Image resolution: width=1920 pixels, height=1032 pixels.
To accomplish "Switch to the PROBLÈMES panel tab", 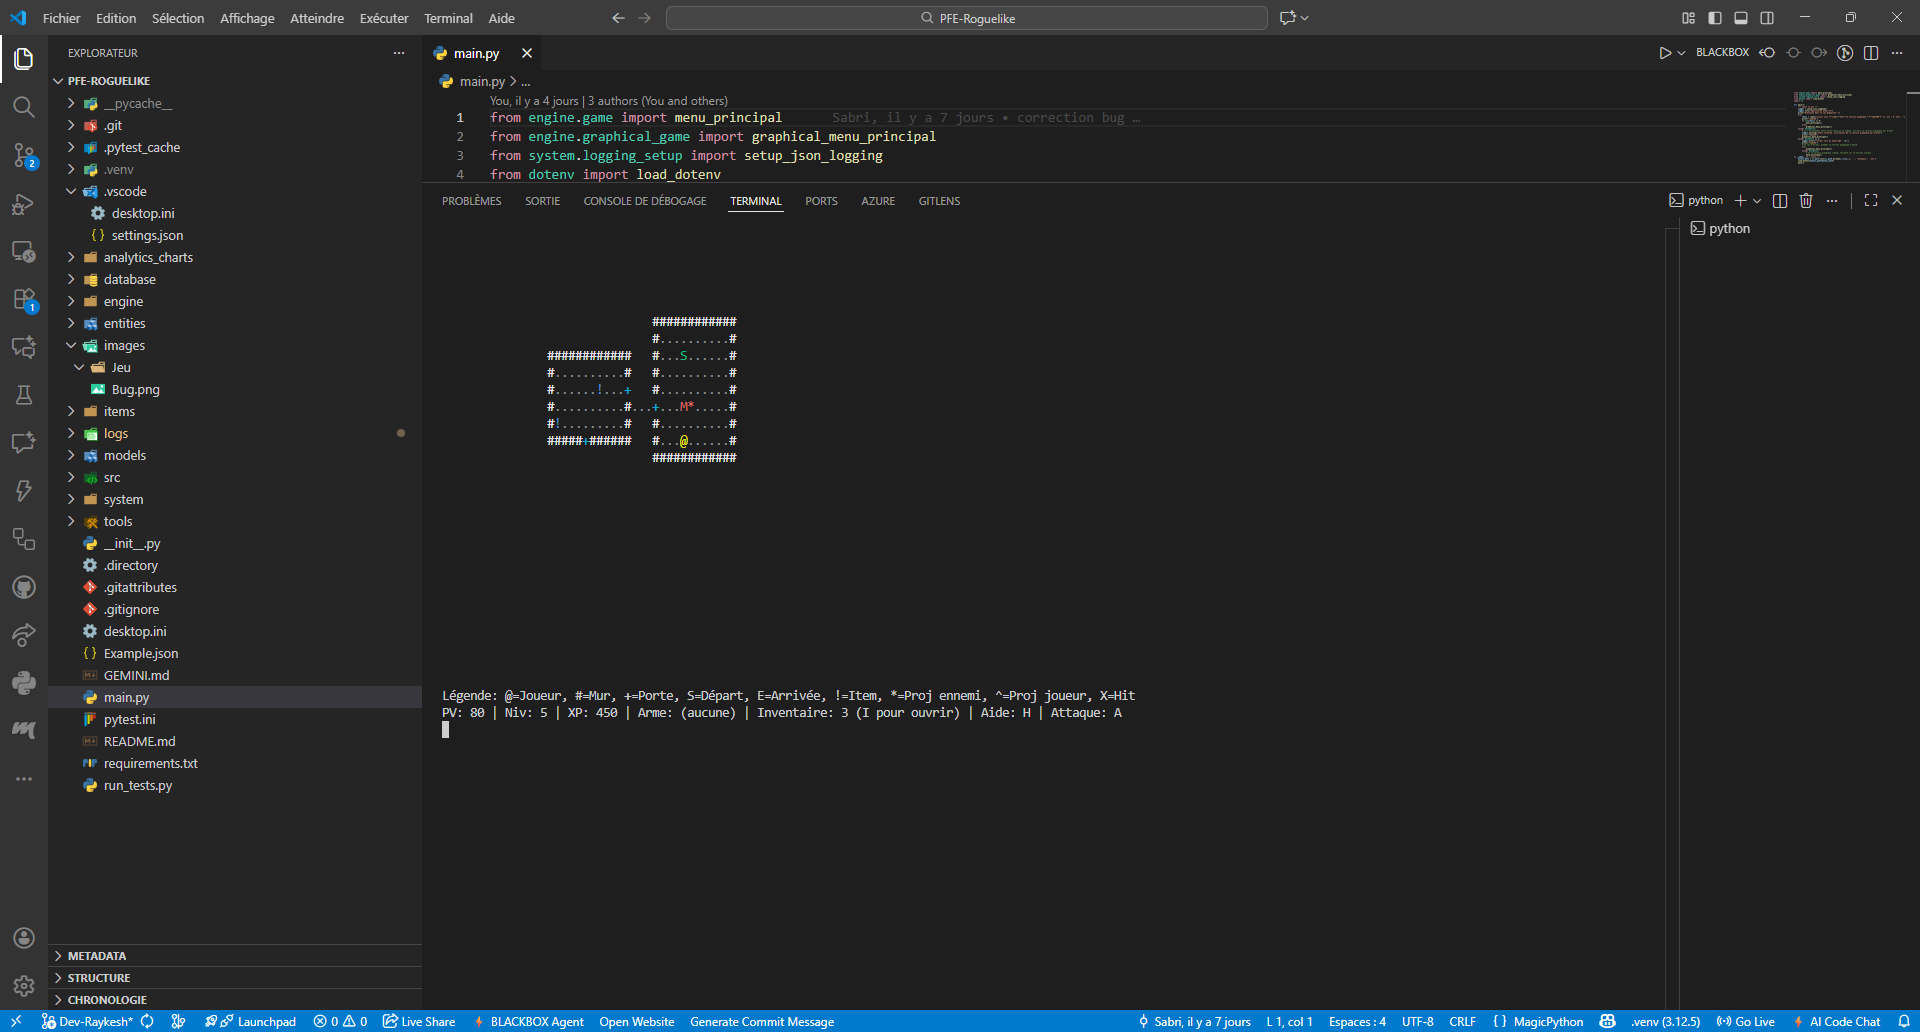I will (471, 201).
